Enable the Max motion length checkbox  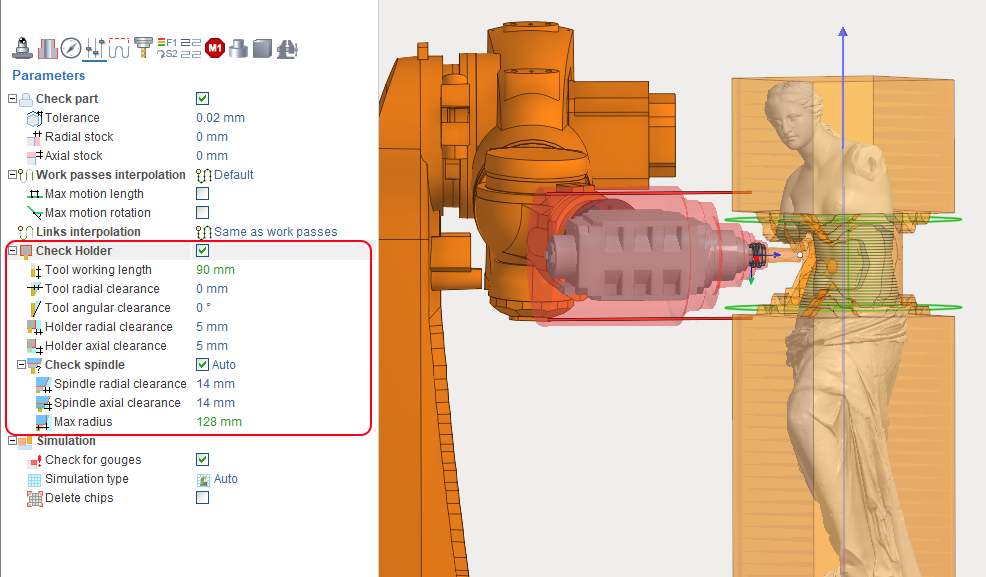pyautogui.click(x=202, y=194)
